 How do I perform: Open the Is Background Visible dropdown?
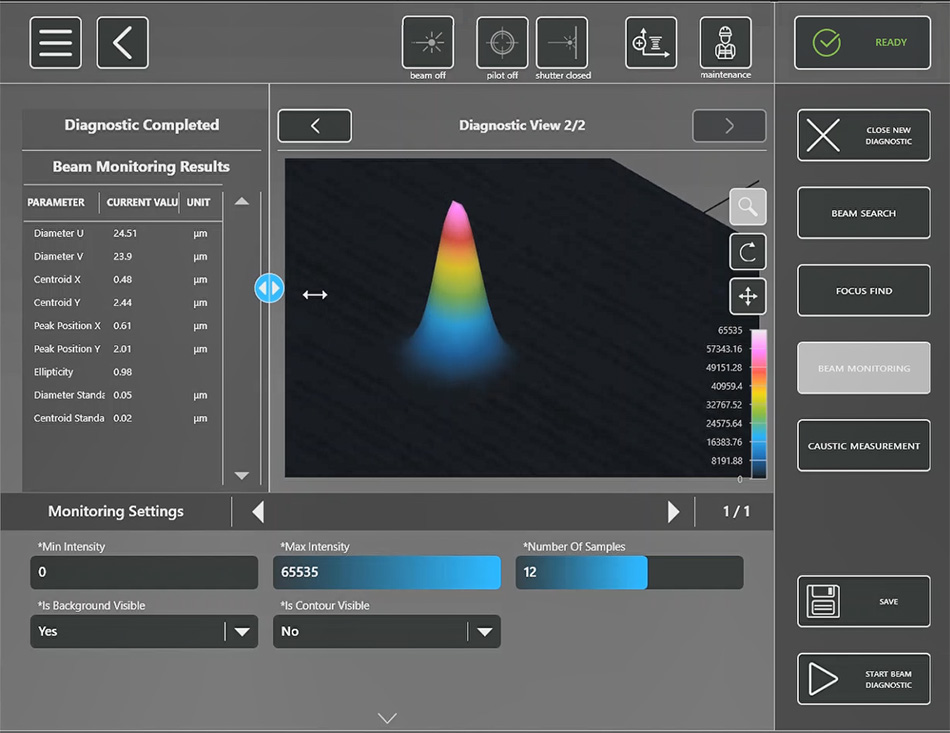[144, 632]
